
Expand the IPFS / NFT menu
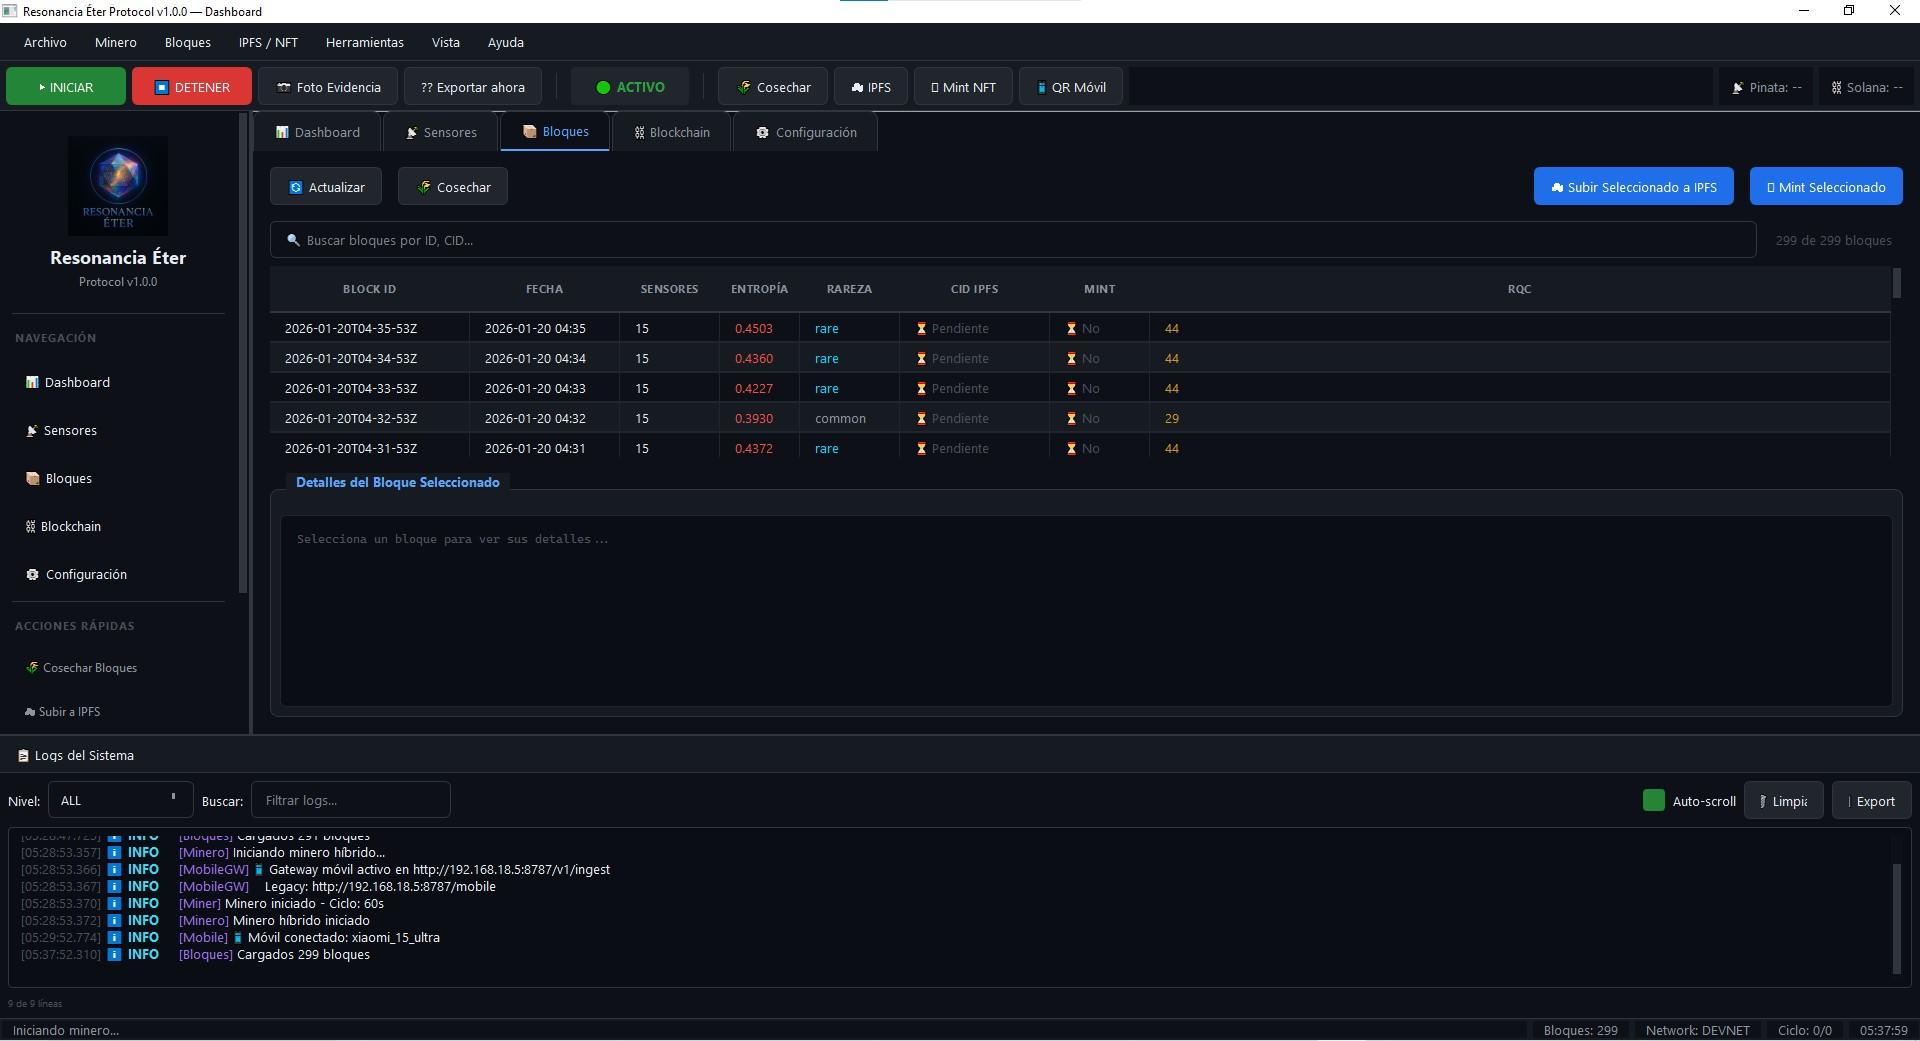268,43
